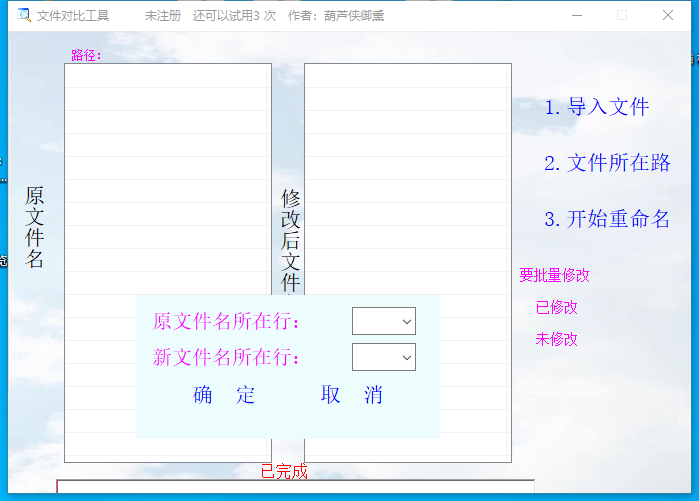Image resolution: width=699 pixels, height=501 pixels.
Task: Minimize the 文件对比工具 window
Action: 576,15
